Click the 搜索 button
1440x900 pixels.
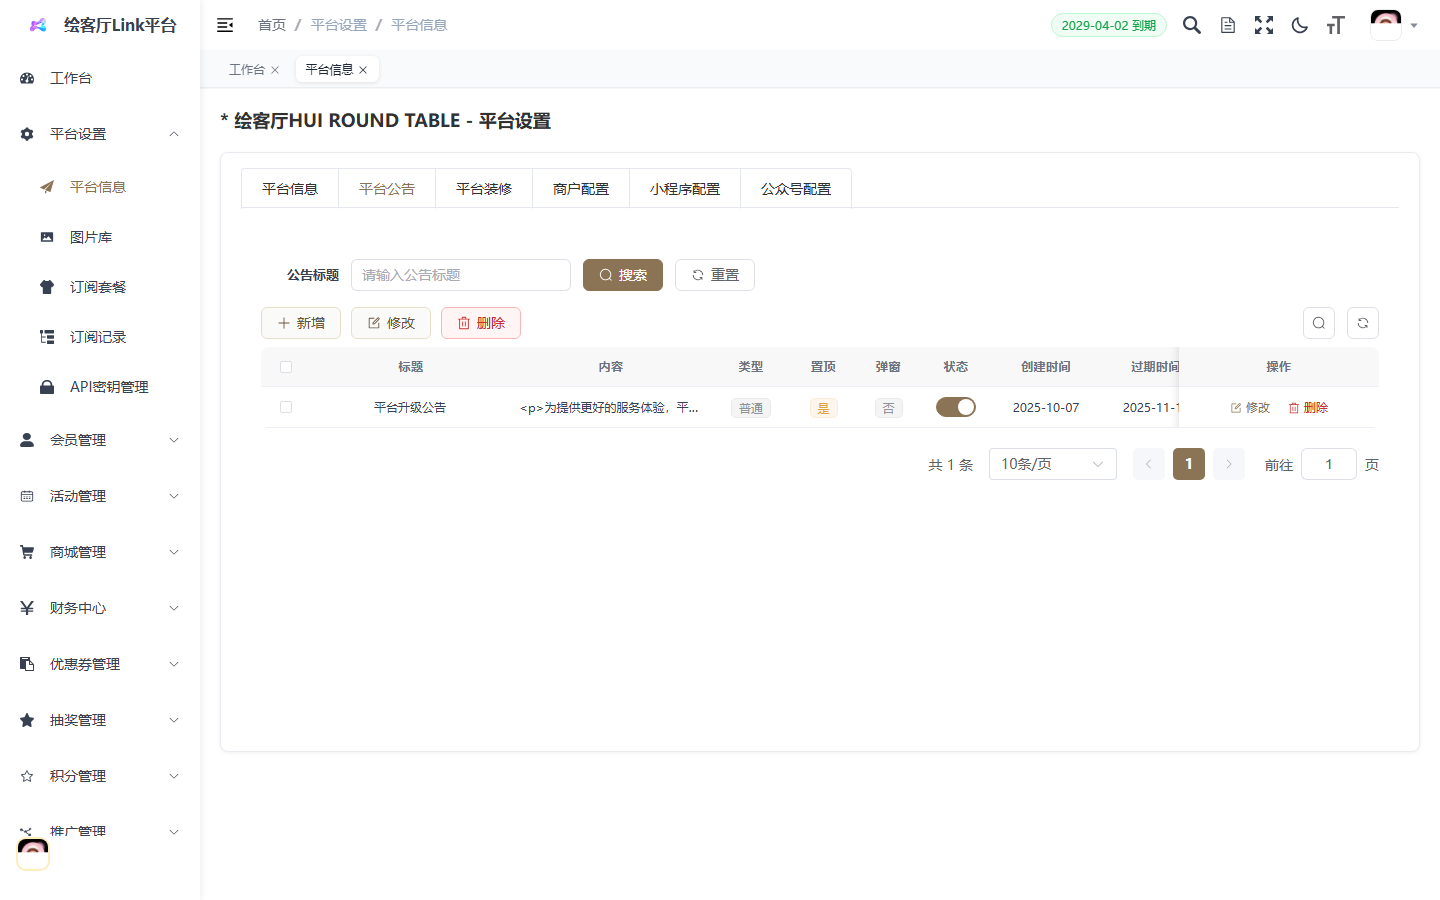[623, 275]
